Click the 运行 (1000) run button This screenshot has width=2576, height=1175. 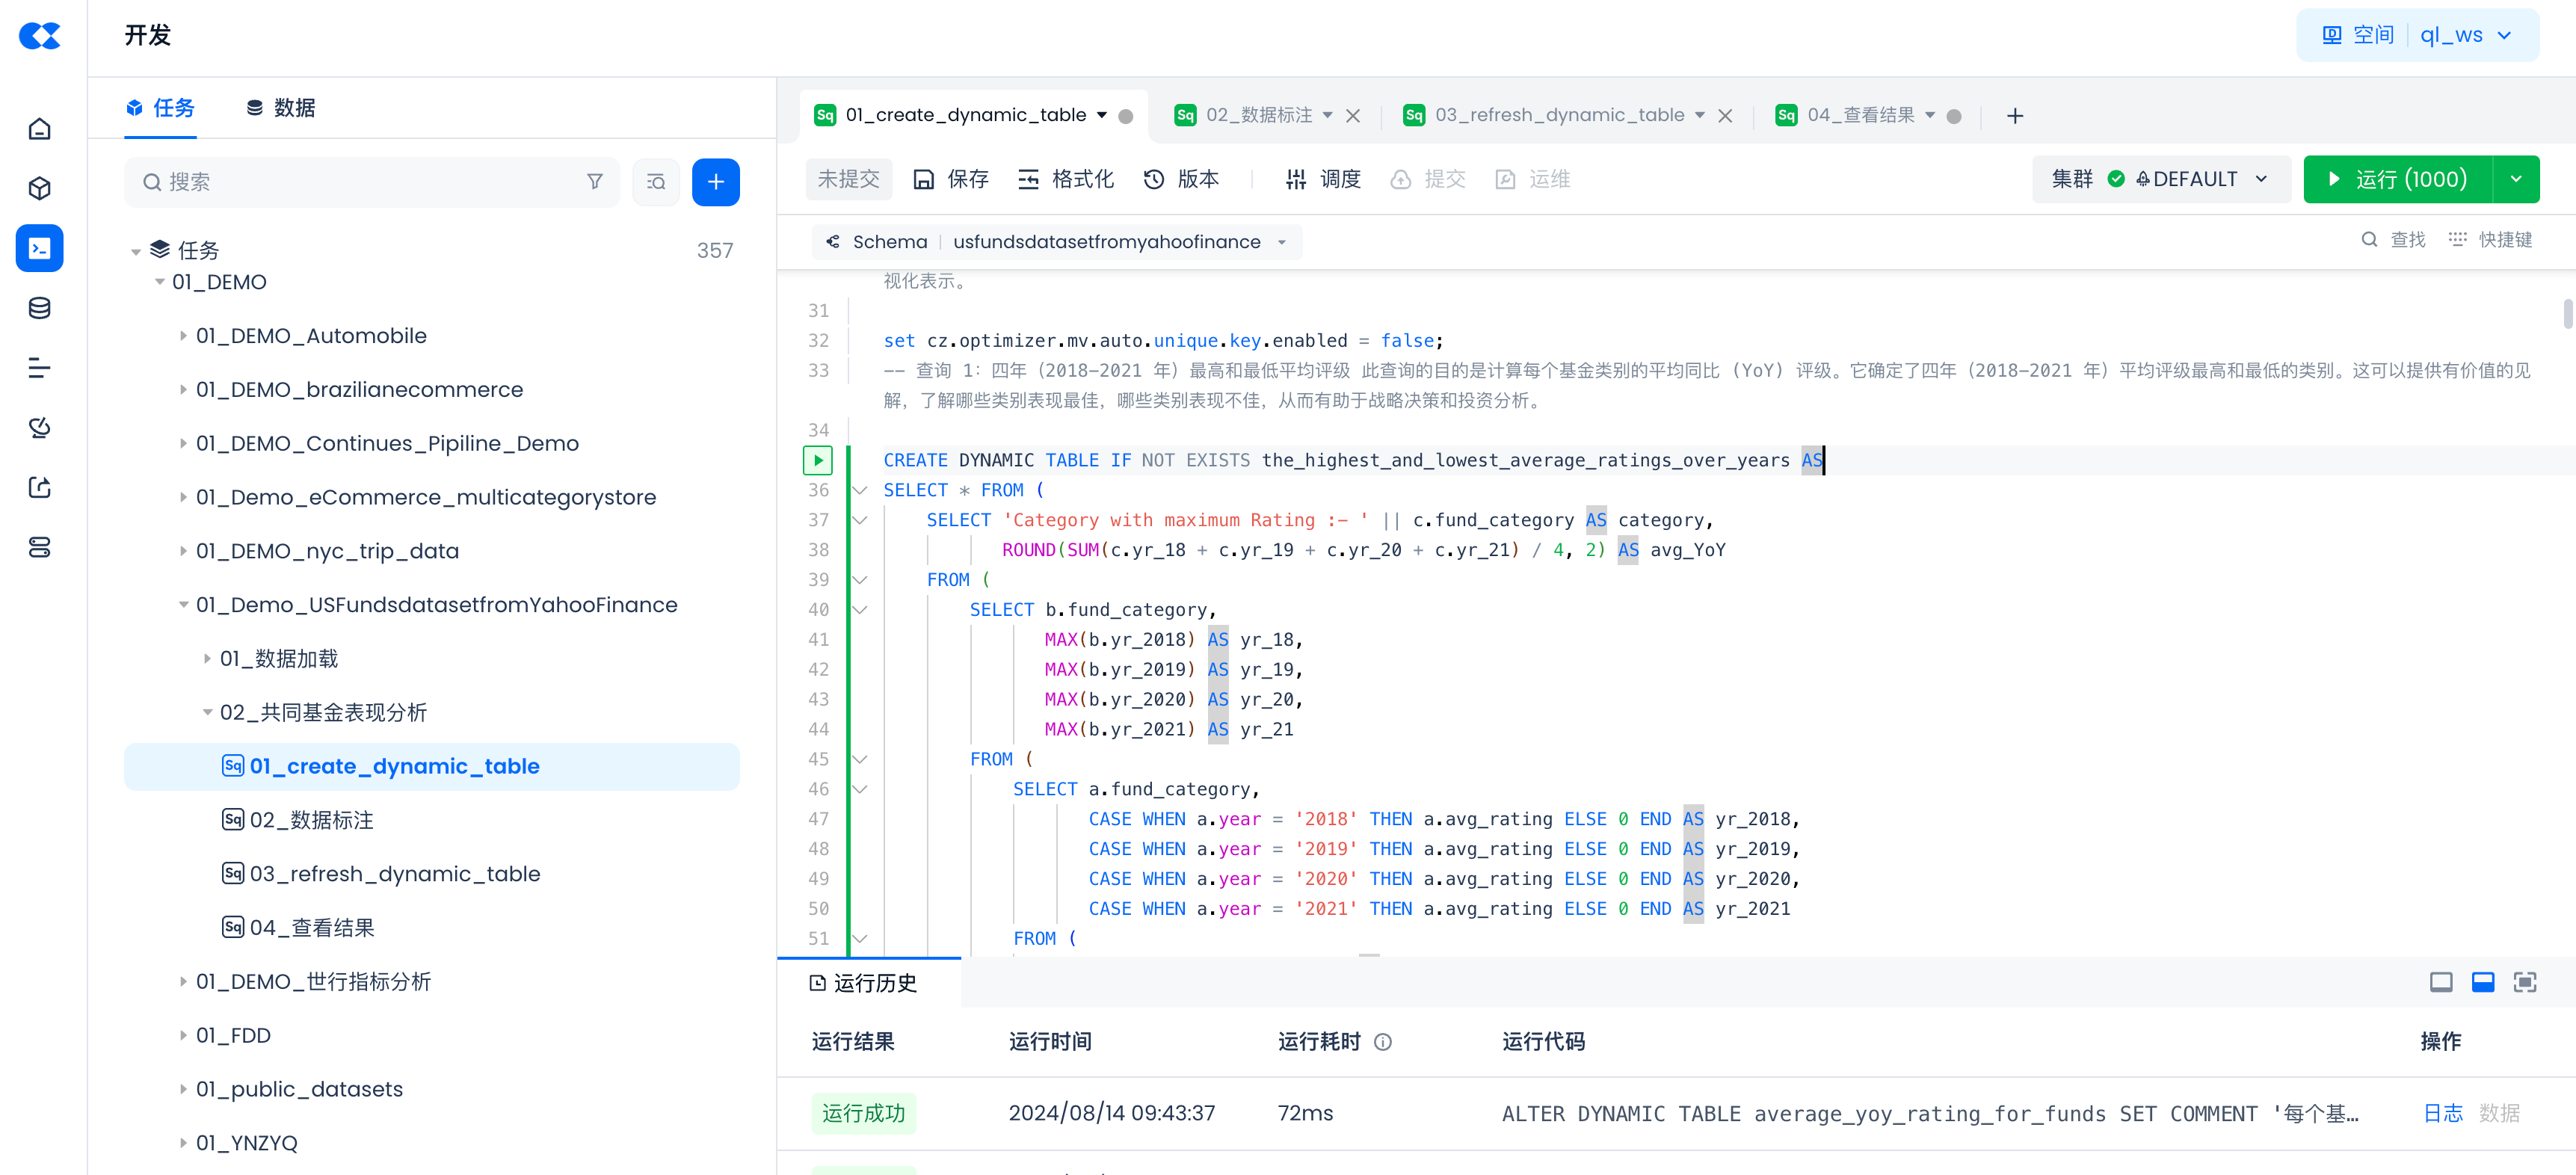click(x=2397, y=179)
